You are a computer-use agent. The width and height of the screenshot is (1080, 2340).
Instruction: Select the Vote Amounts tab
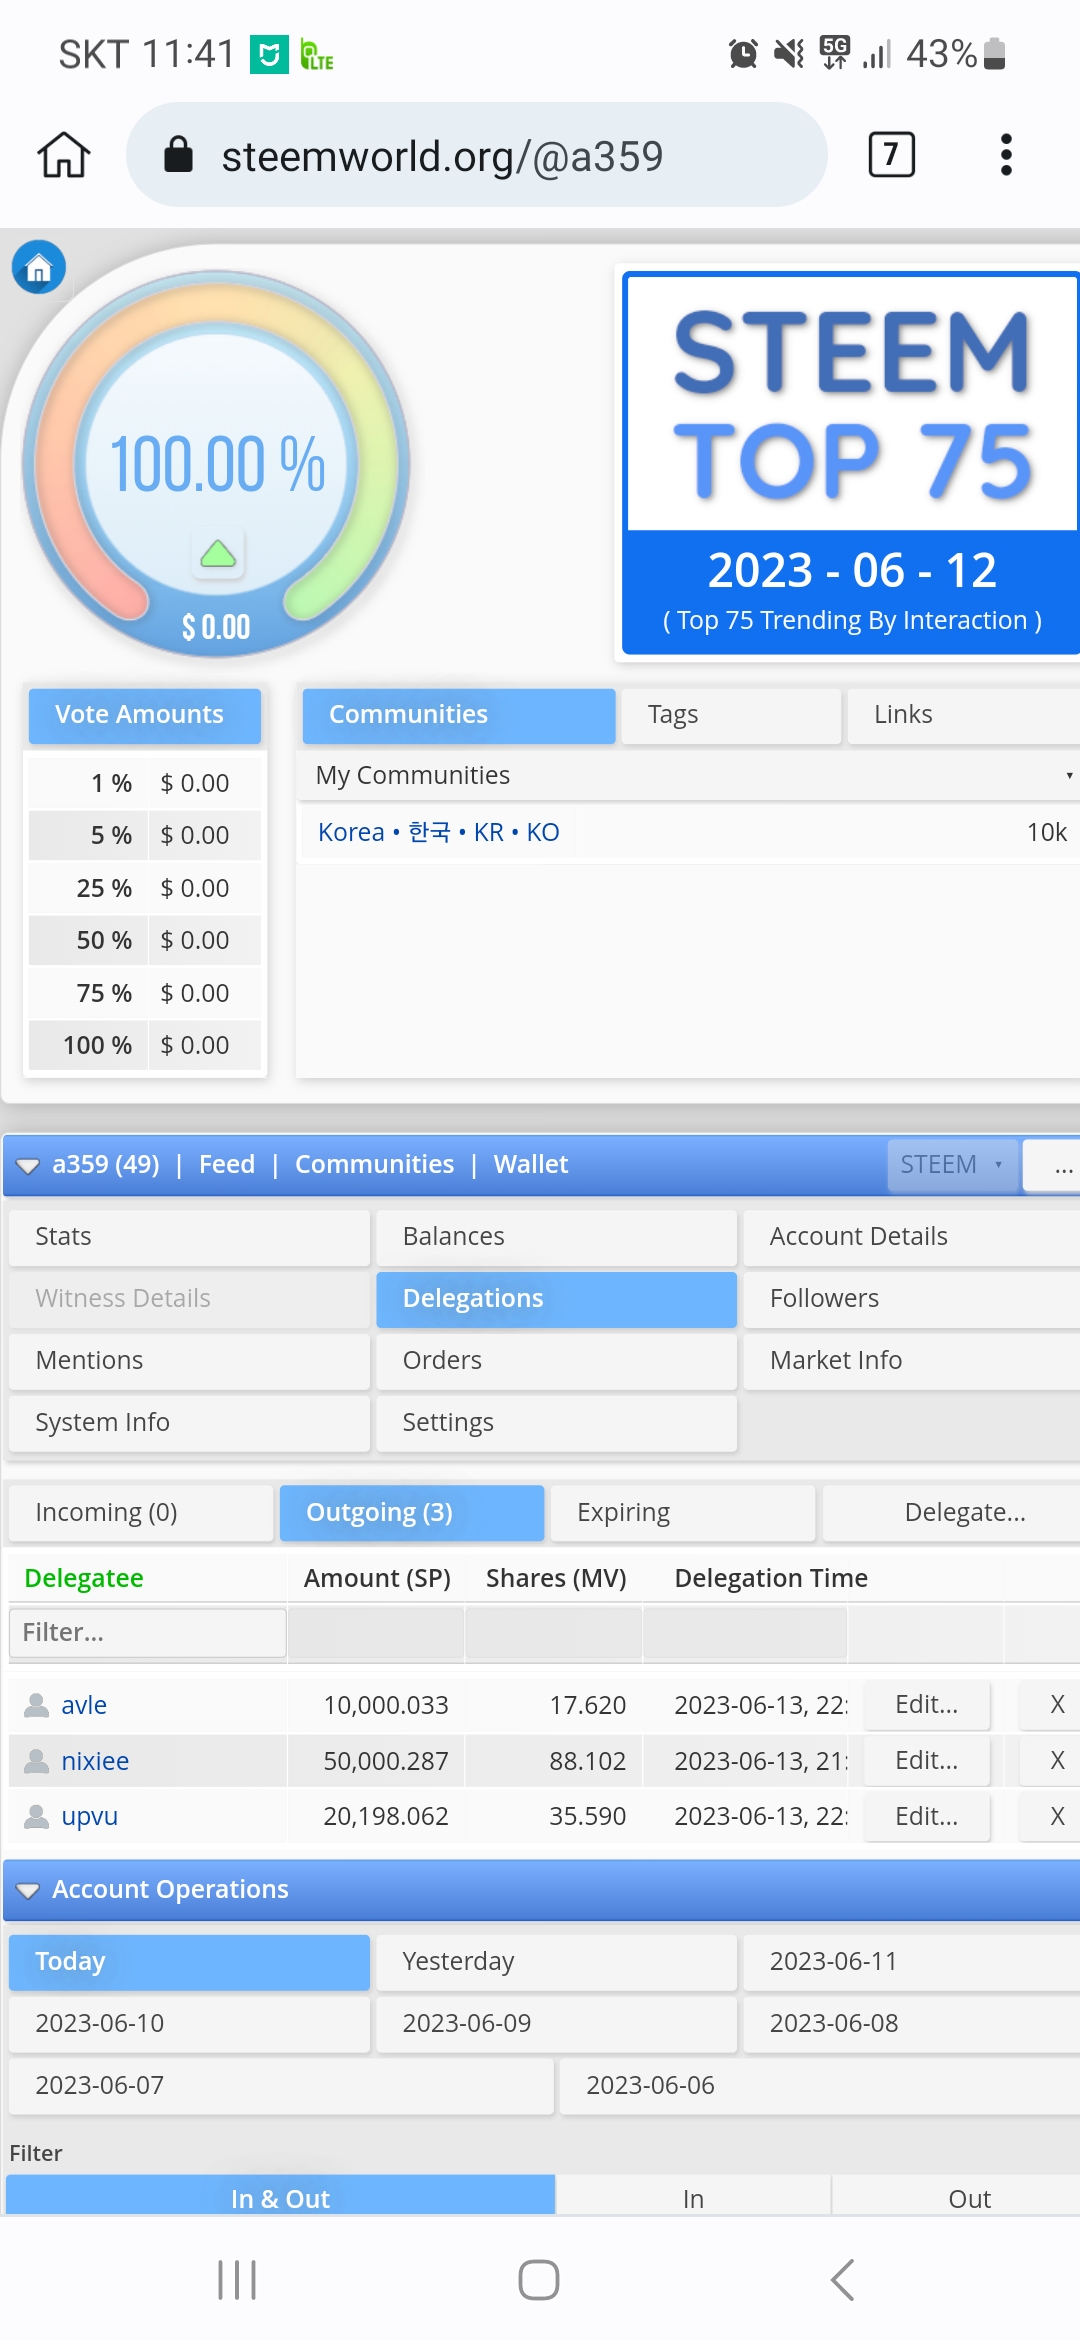pos(145,715)
